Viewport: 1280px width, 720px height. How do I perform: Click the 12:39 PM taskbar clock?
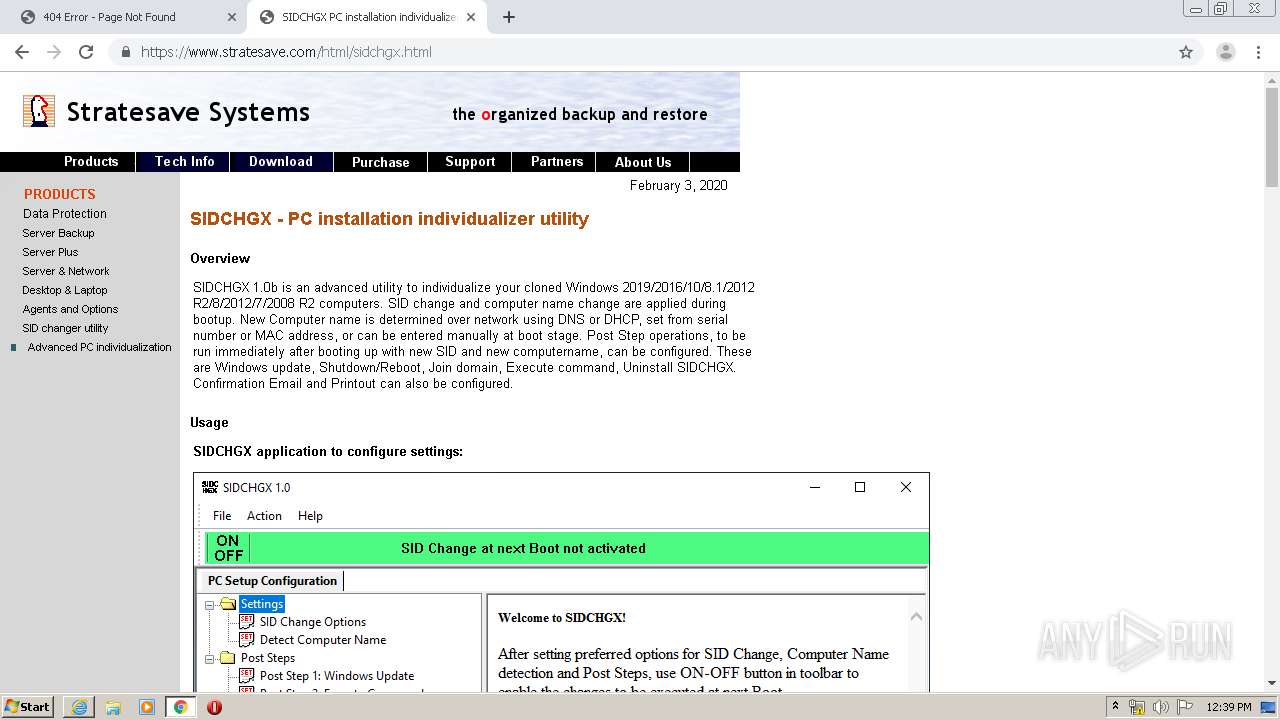[1229, 707]
